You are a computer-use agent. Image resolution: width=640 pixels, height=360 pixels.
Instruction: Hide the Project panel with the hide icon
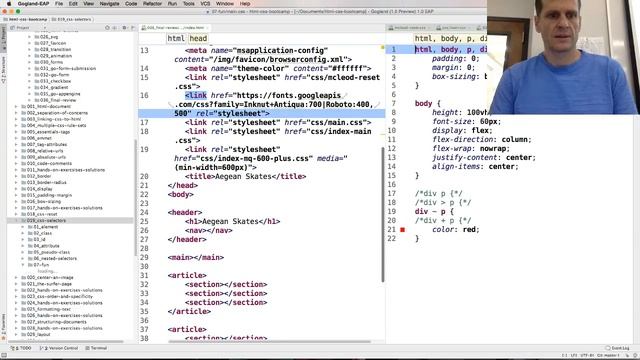[x=133, y=28]
